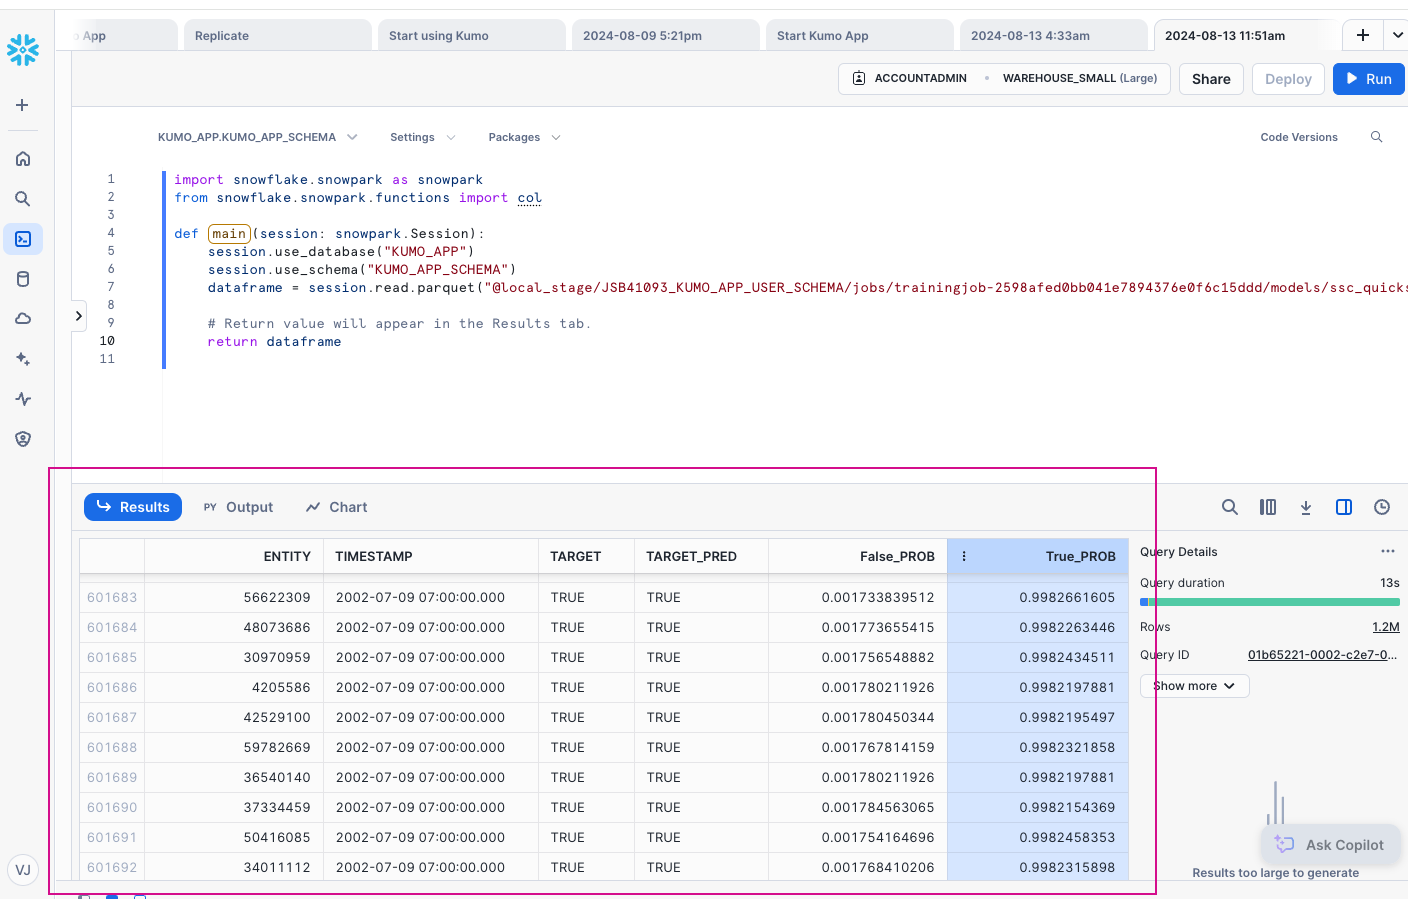Viewport: 1408px width, 899px height.
Task: Select the 2024-08-13 11:51am tab
Action: (1245, 35)
